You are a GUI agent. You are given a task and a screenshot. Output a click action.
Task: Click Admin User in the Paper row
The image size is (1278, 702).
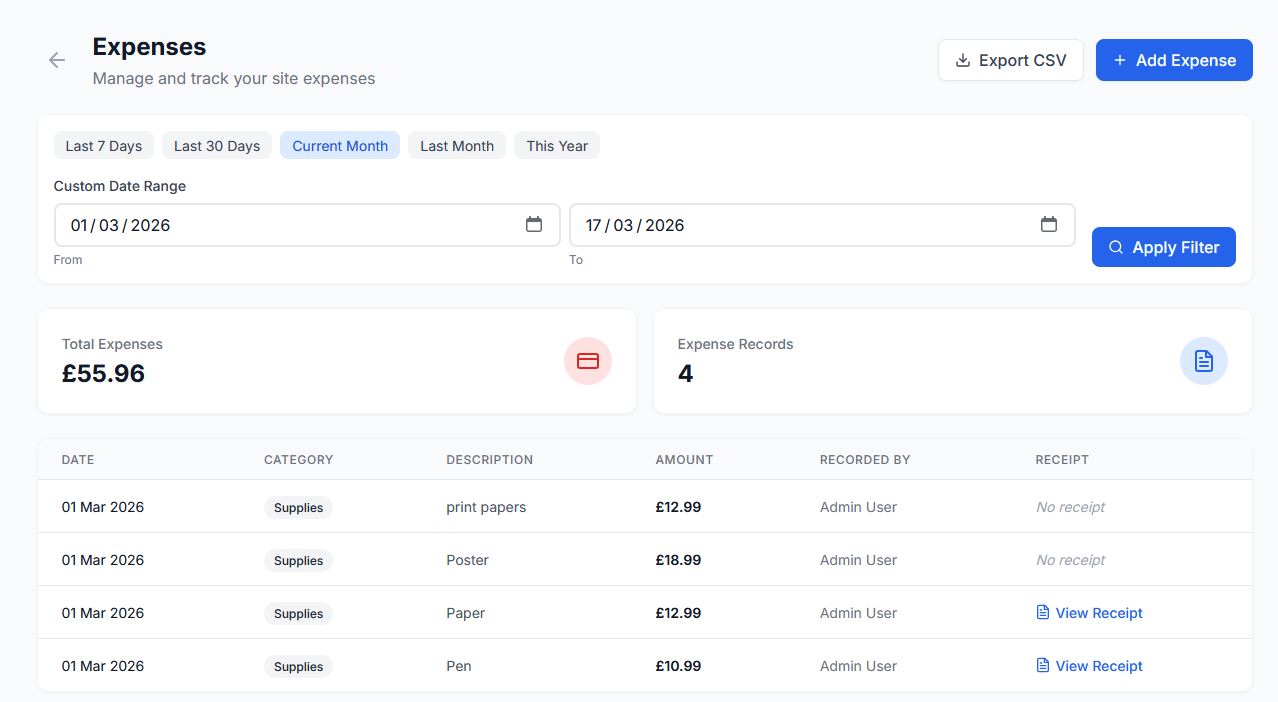pyautogui.click(x=859, y=613)
